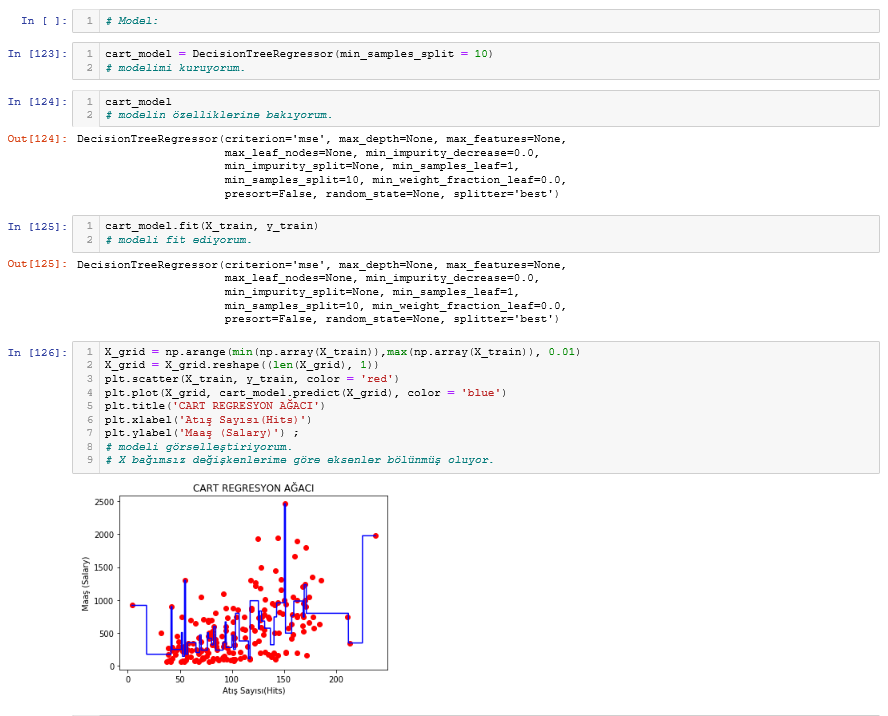Click the chart title 'CART REGRESYON AĞACI'
Viewport: 888px width, 716px height.
pyautogui.click(x=253, y=488)
